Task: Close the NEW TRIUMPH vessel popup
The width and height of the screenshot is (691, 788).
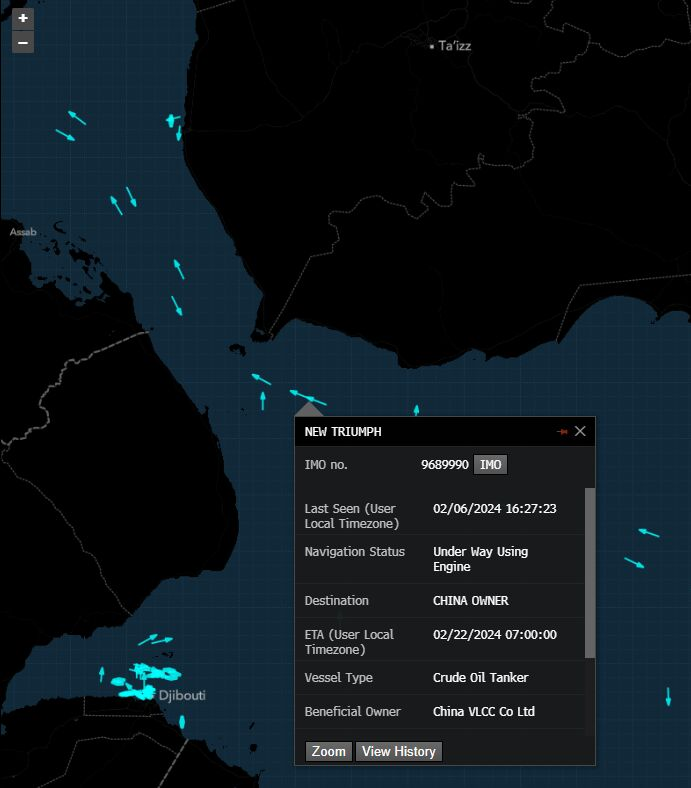Action: click(580, 432)
